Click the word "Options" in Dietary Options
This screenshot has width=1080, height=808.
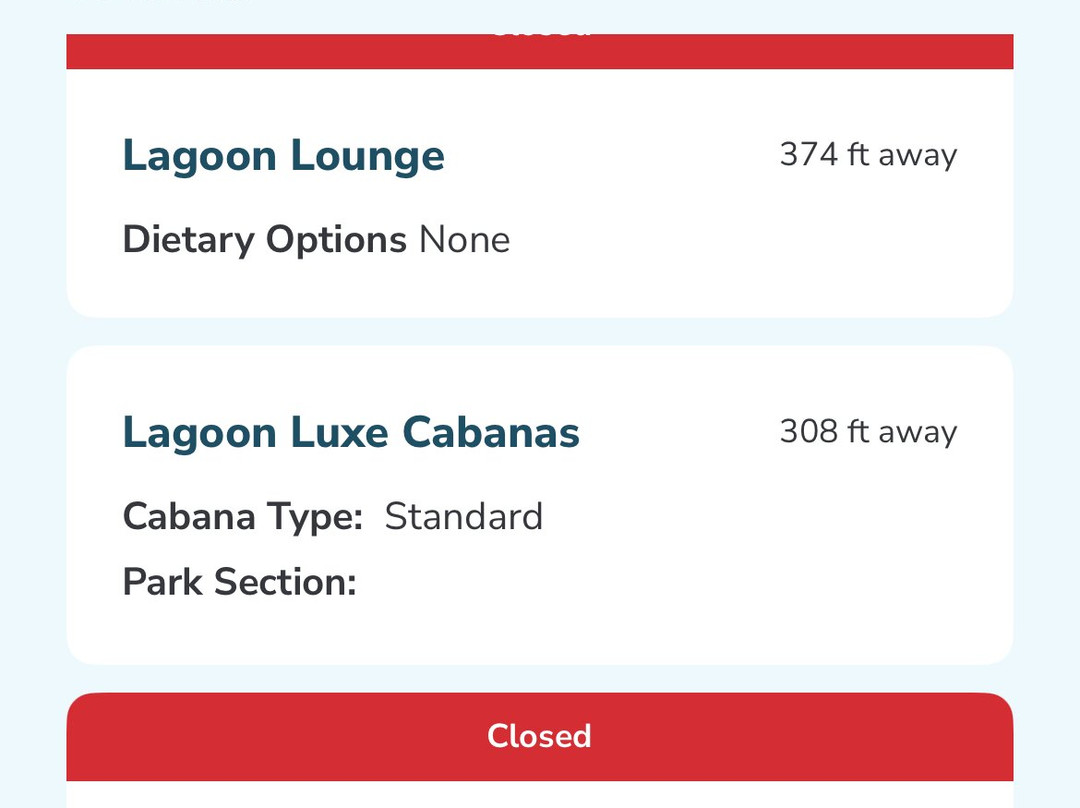click(336, 240)
